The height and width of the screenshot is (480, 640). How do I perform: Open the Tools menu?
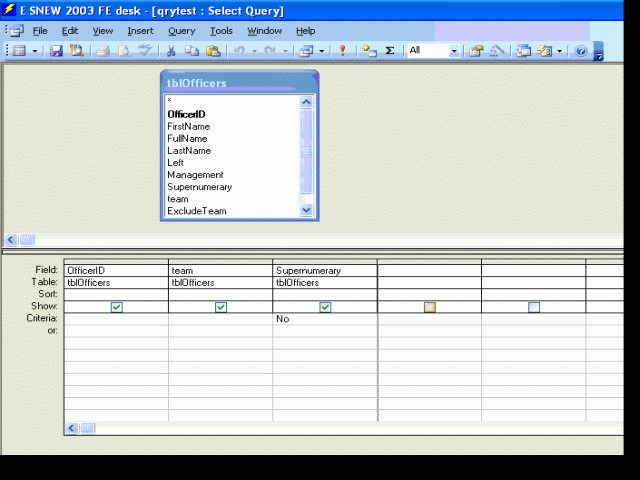tap(221, 31)
